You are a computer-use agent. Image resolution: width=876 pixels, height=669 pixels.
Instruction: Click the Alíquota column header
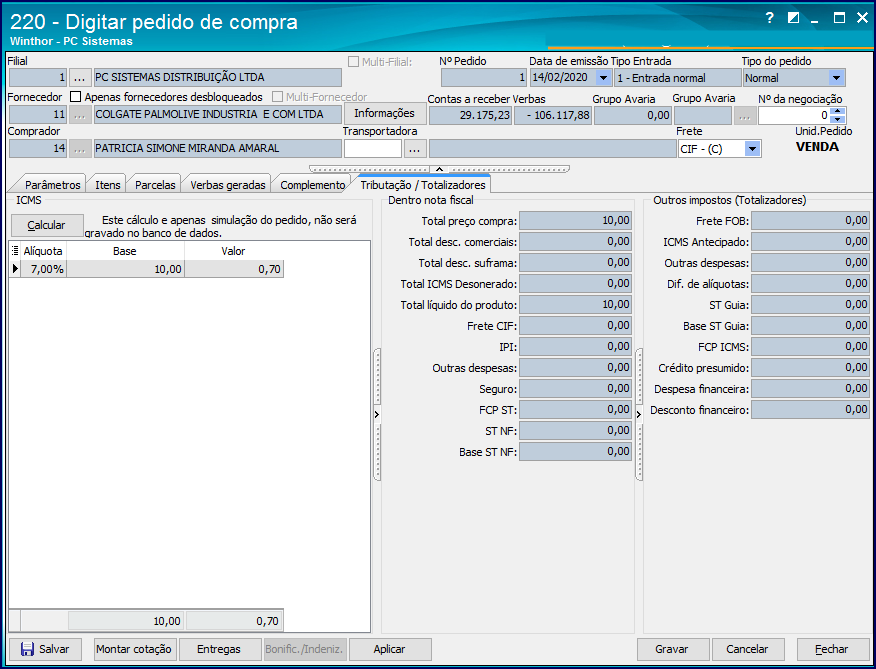point(43,251)
